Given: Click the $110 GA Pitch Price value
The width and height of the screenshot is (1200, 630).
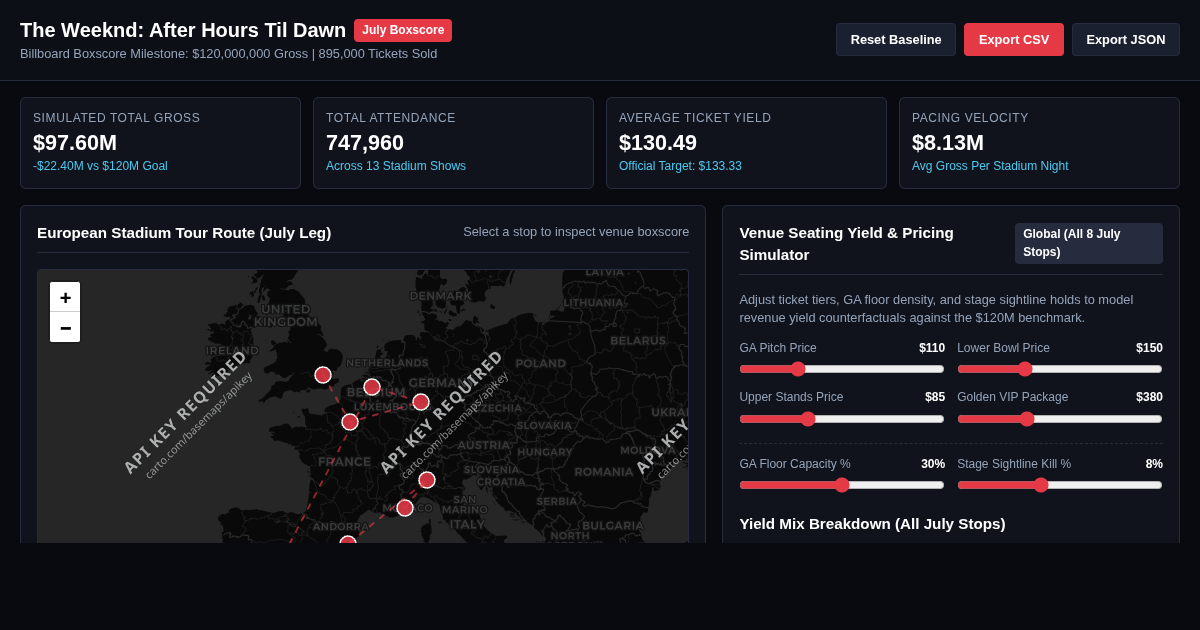Looking at the screenshot, I should point(932,348).
